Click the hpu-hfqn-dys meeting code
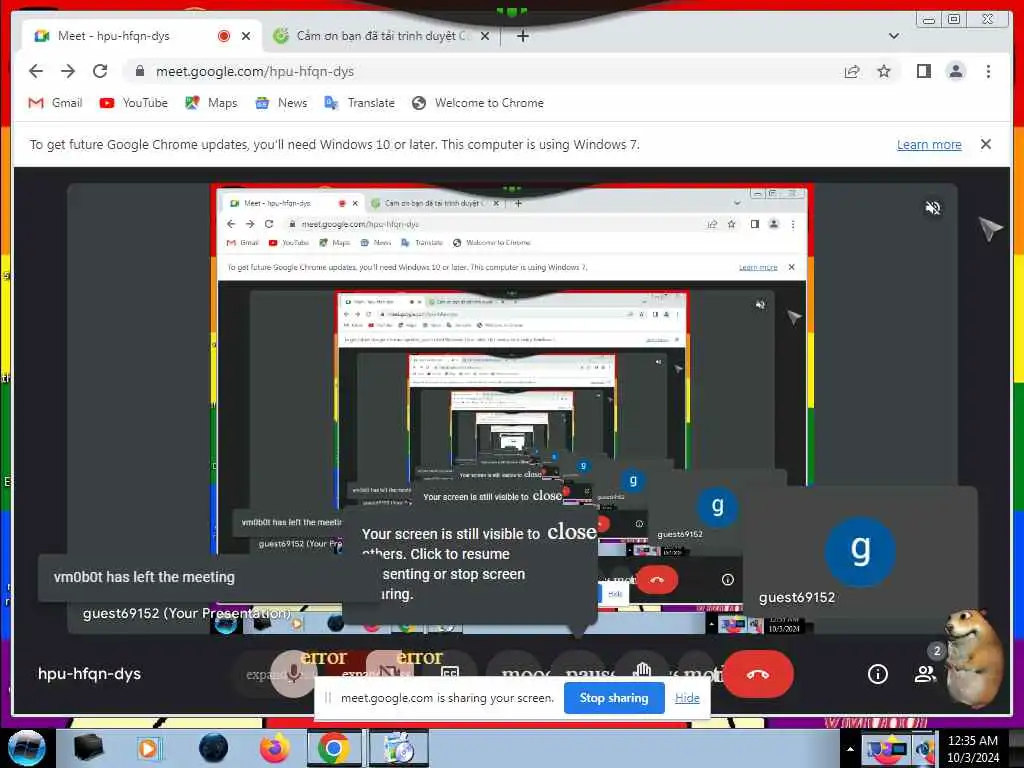 point(89,674)
